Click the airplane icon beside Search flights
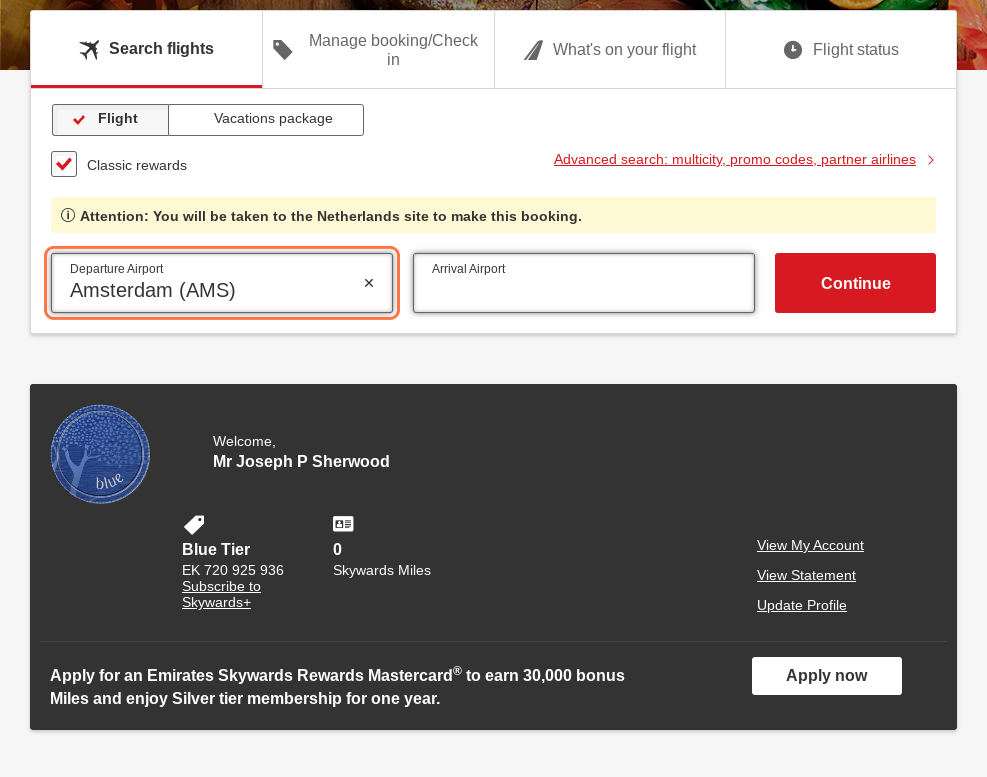The image size is (987, 777). pyautogui.click(x=89, y=49)
